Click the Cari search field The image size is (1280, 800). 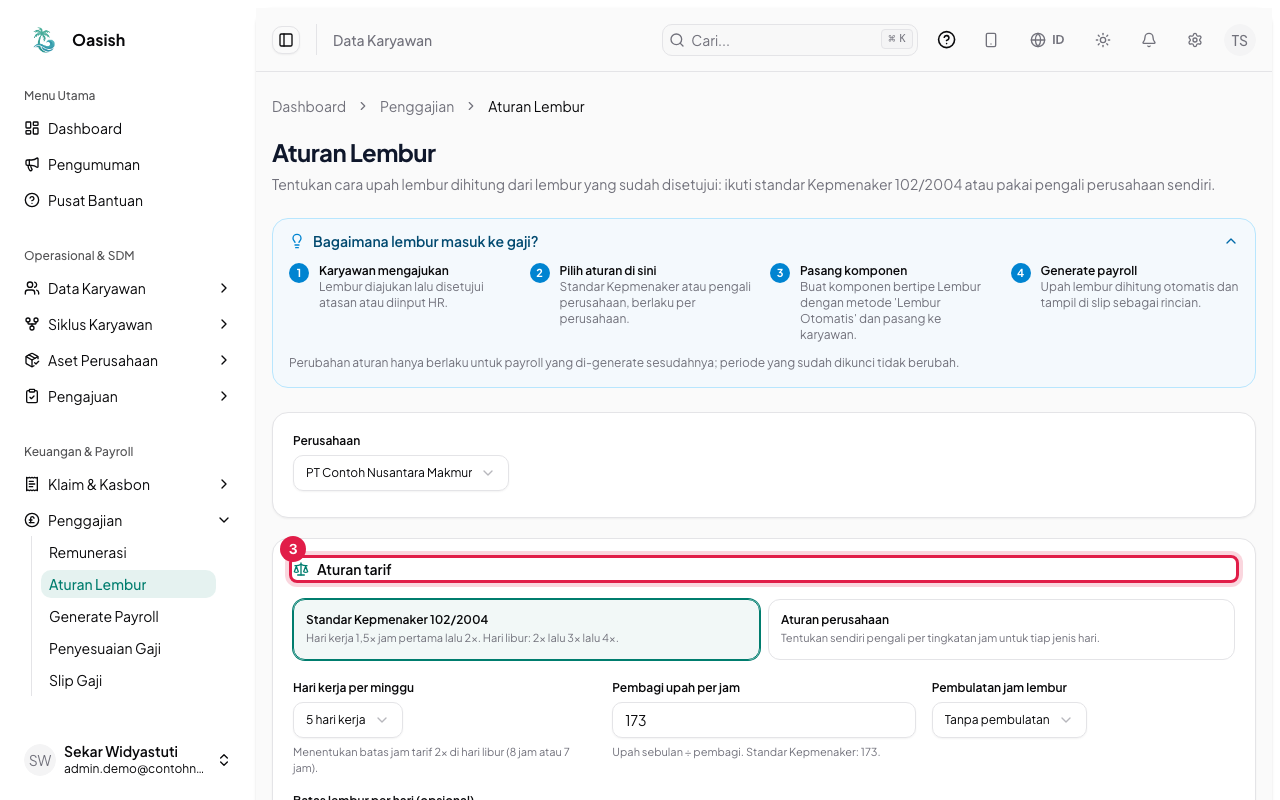(x=790, y=40)
